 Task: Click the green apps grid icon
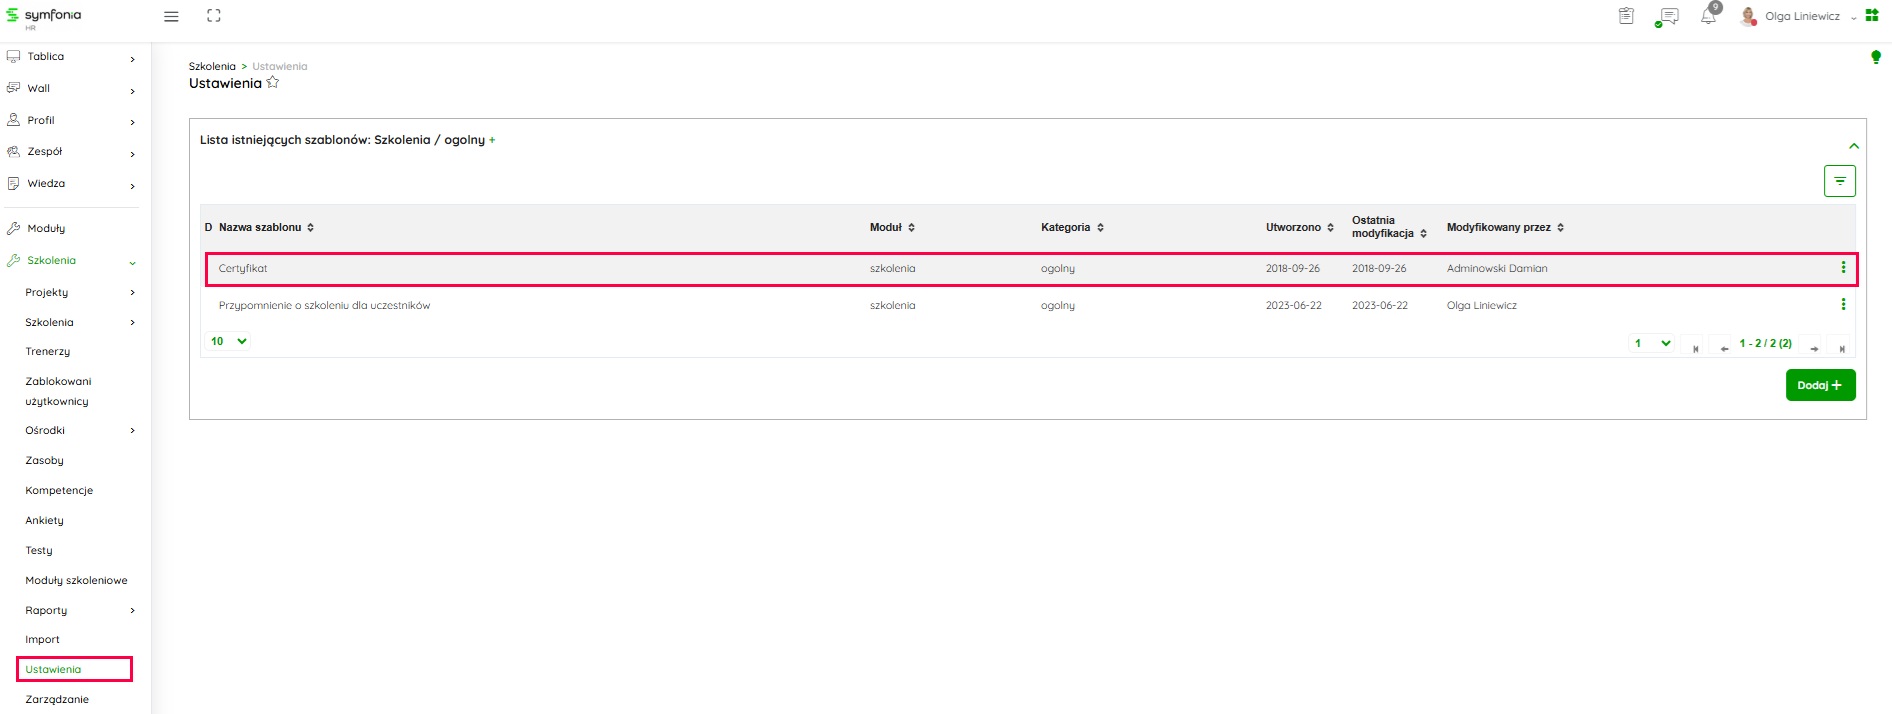click(x=1872, y=16)
